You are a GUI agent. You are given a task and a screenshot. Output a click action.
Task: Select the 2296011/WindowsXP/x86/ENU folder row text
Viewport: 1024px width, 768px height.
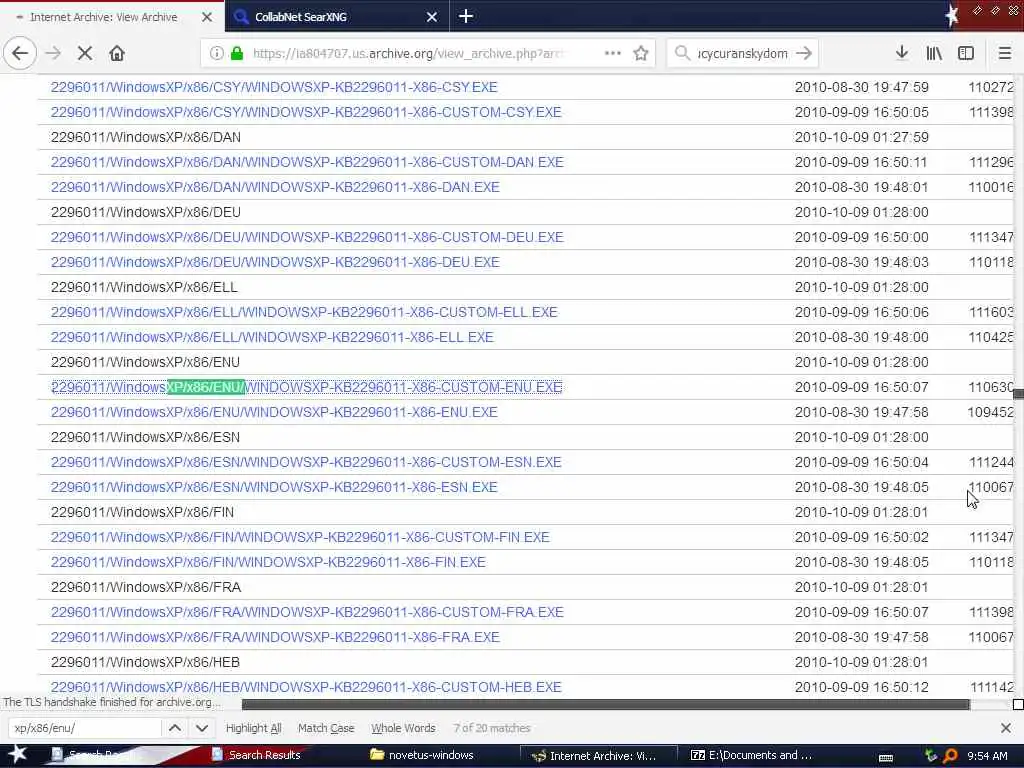tap(145, 362)
